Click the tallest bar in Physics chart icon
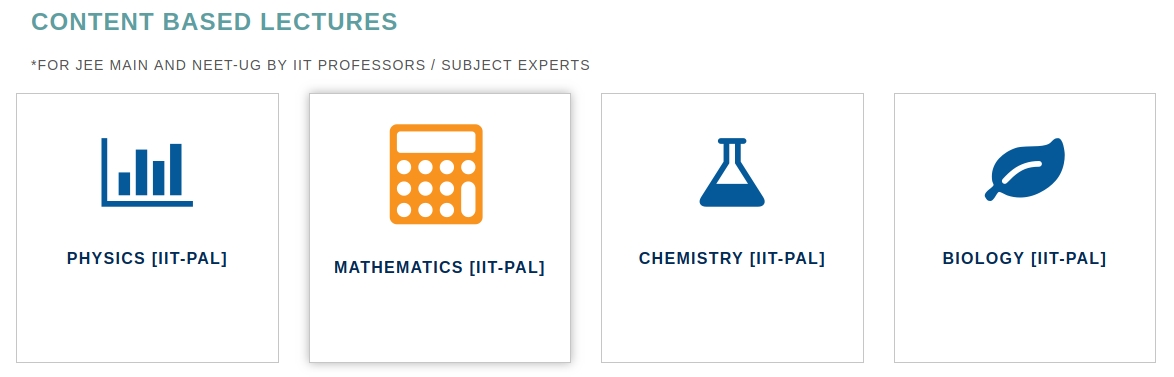The width and height of the screenshot is (1174, 377). click(x=176, y=169)
